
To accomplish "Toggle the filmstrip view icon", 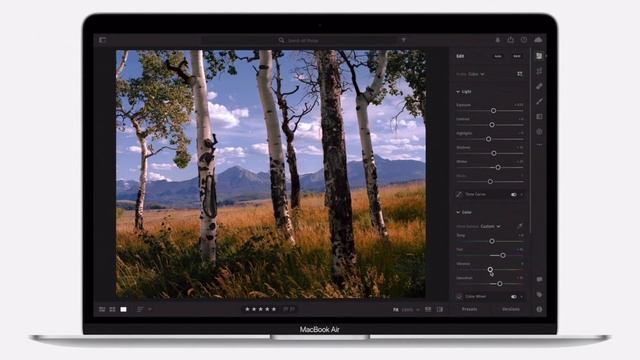I will [x=428, y=309].
